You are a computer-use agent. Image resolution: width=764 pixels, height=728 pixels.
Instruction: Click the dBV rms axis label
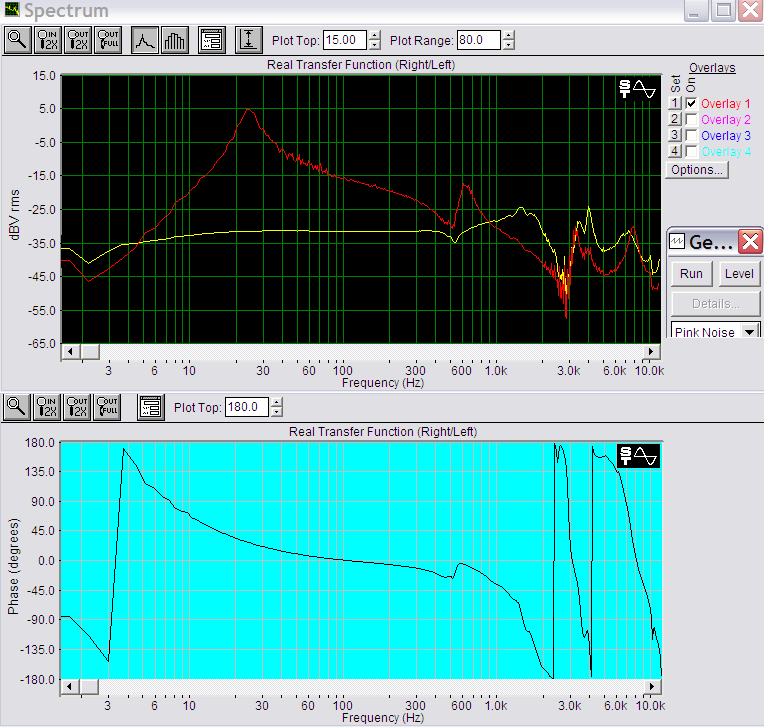pos(15,214)
